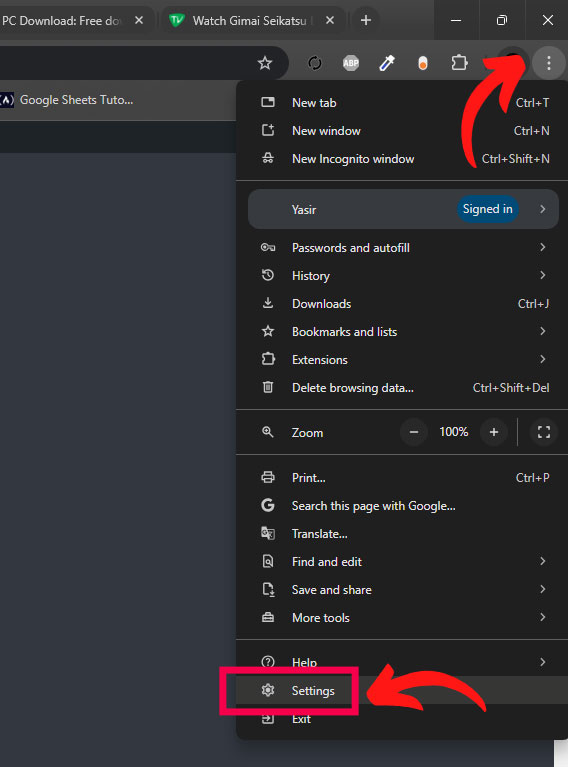
Task: Activate the color picker eyedropper extension
Action: coord(386,63)
